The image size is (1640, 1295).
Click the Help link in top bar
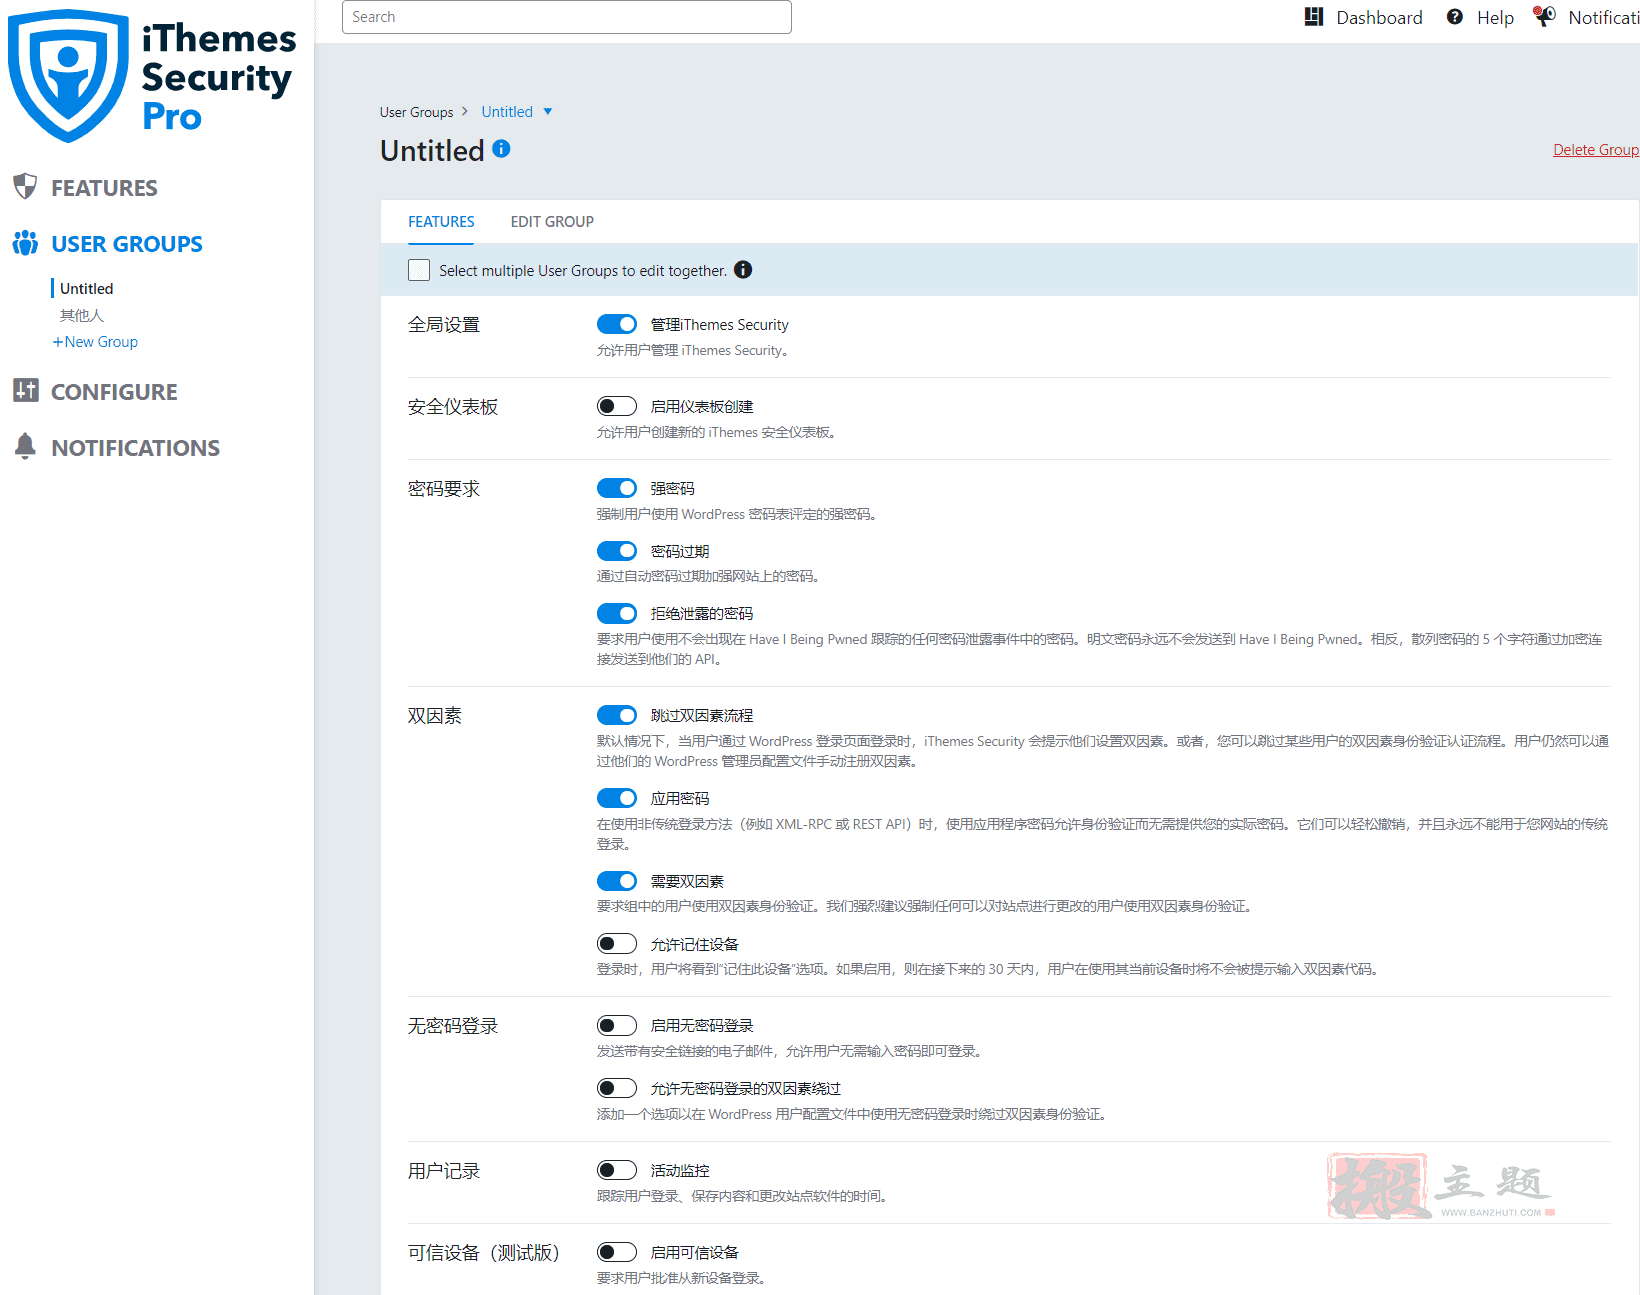[x=1495, y=17]
